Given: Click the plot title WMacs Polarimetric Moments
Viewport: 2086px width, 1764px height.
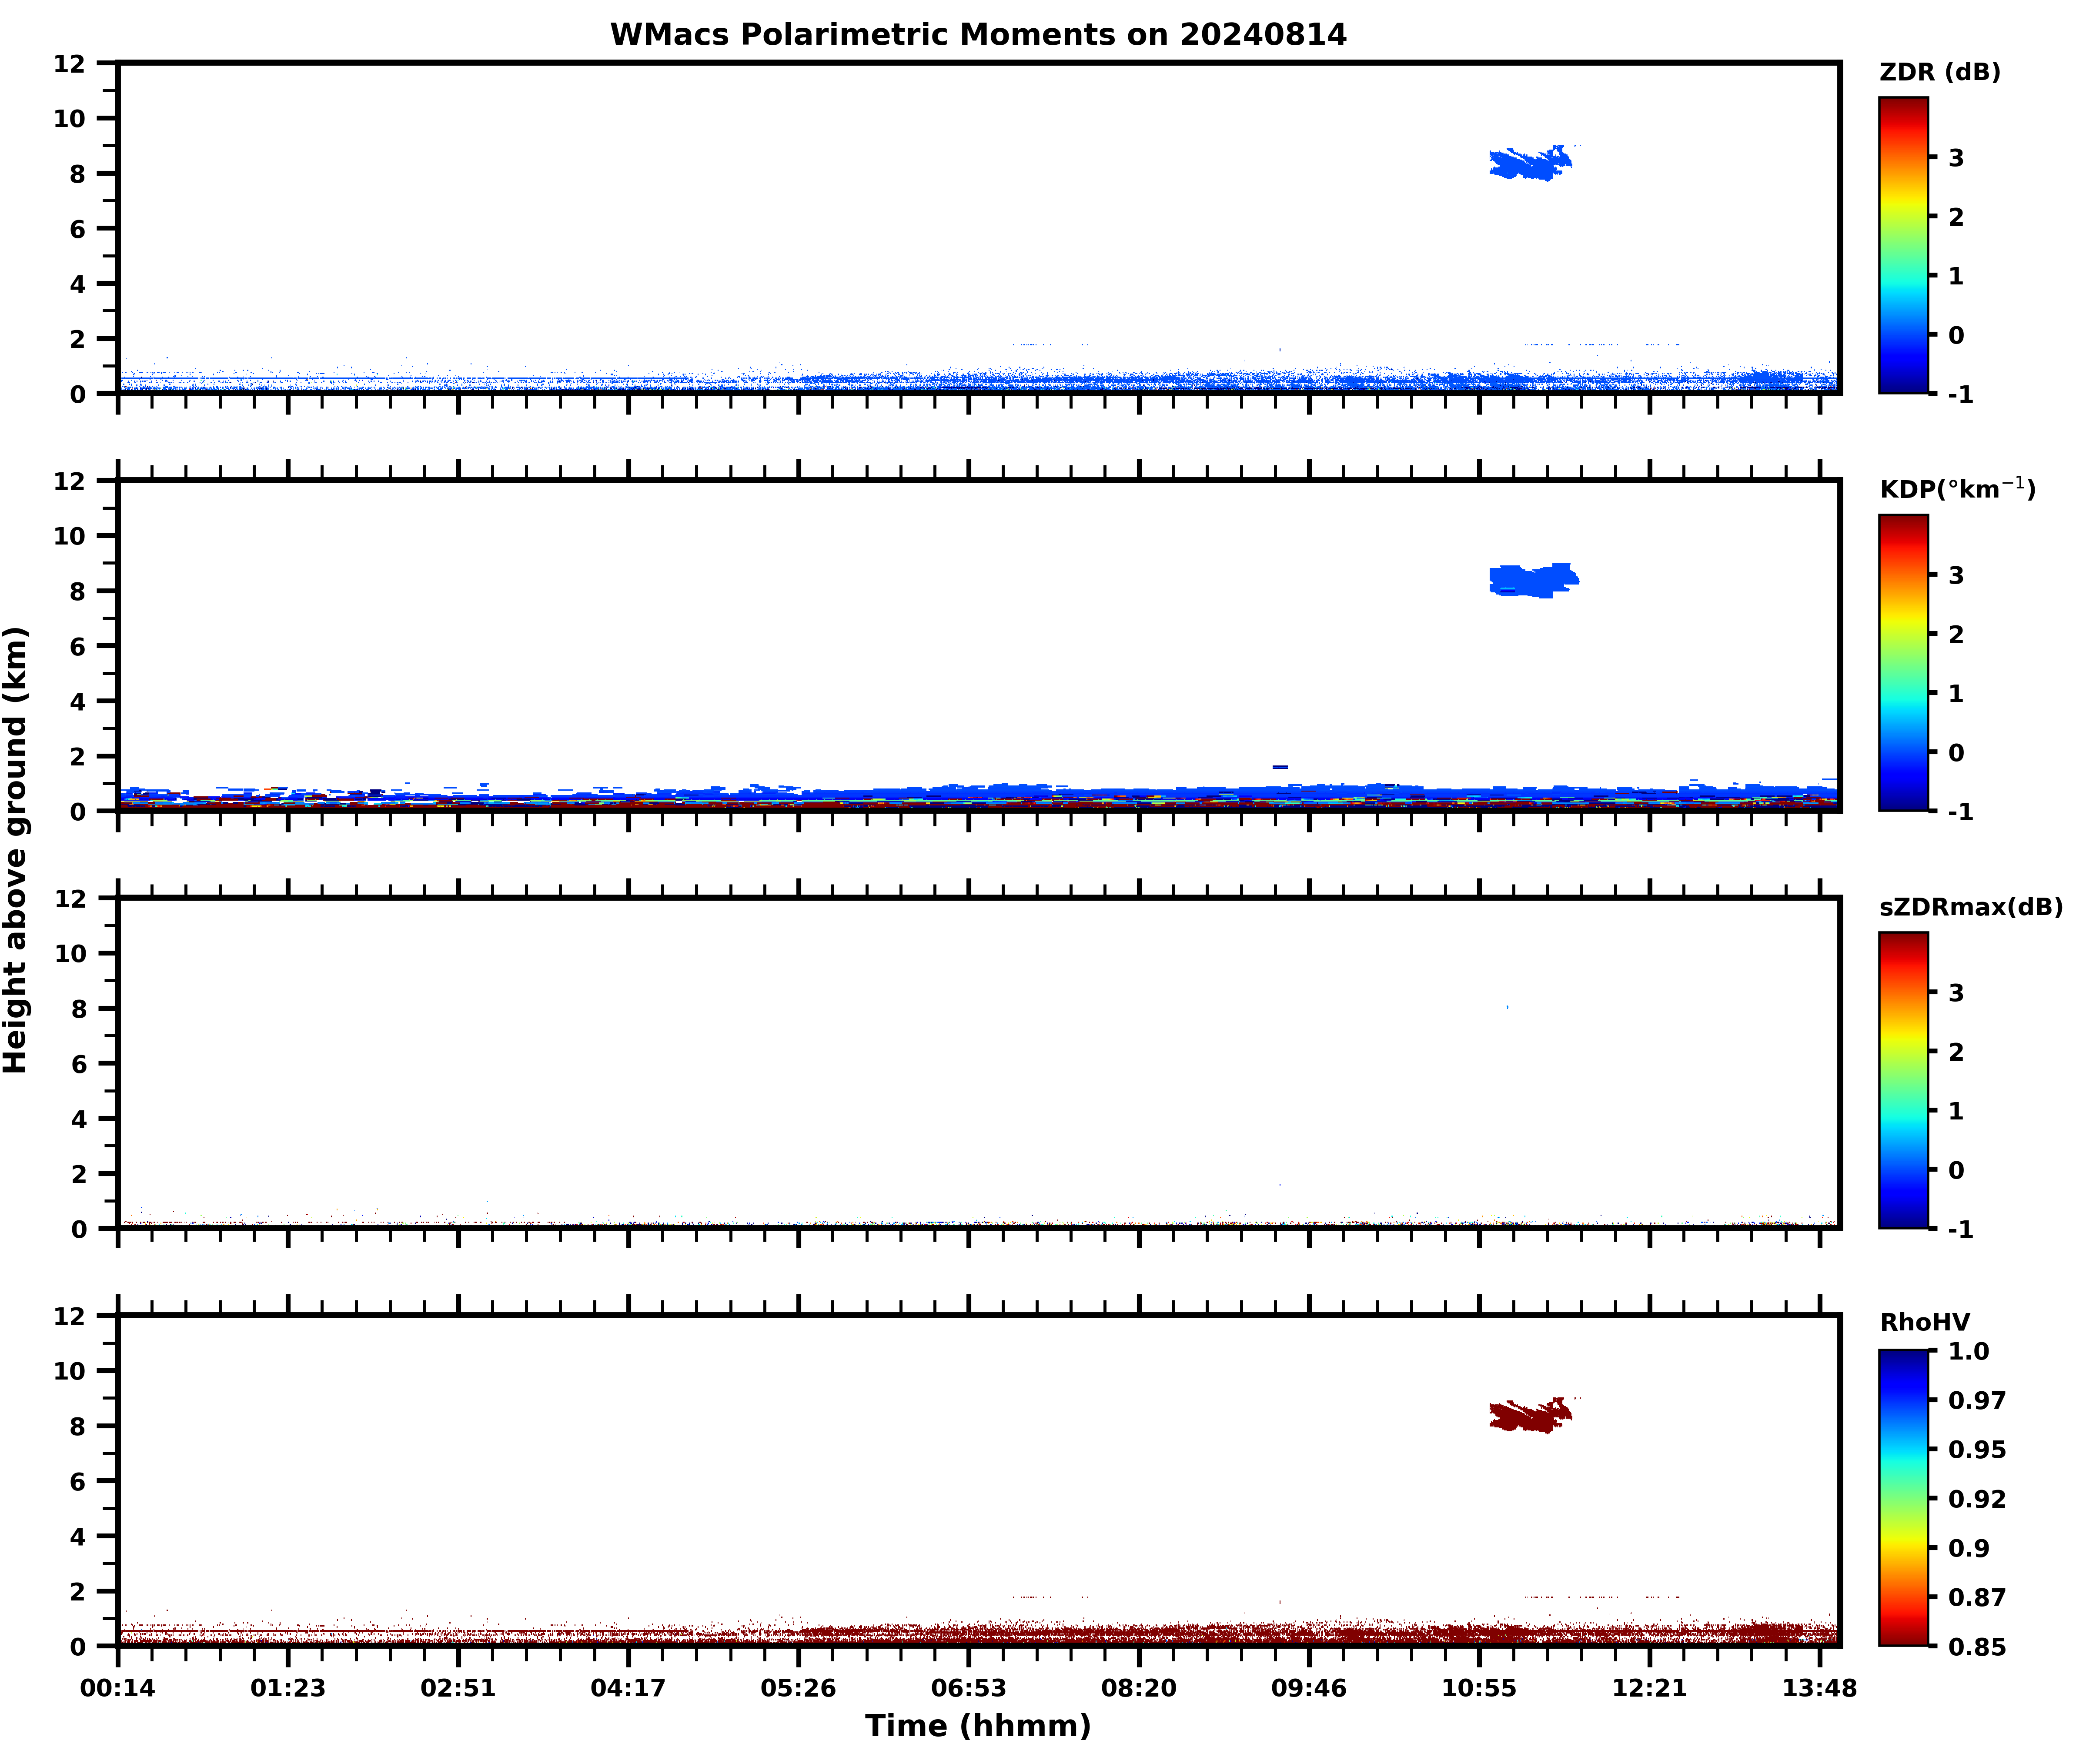Looking at the screenshot, I should [978, 35].
